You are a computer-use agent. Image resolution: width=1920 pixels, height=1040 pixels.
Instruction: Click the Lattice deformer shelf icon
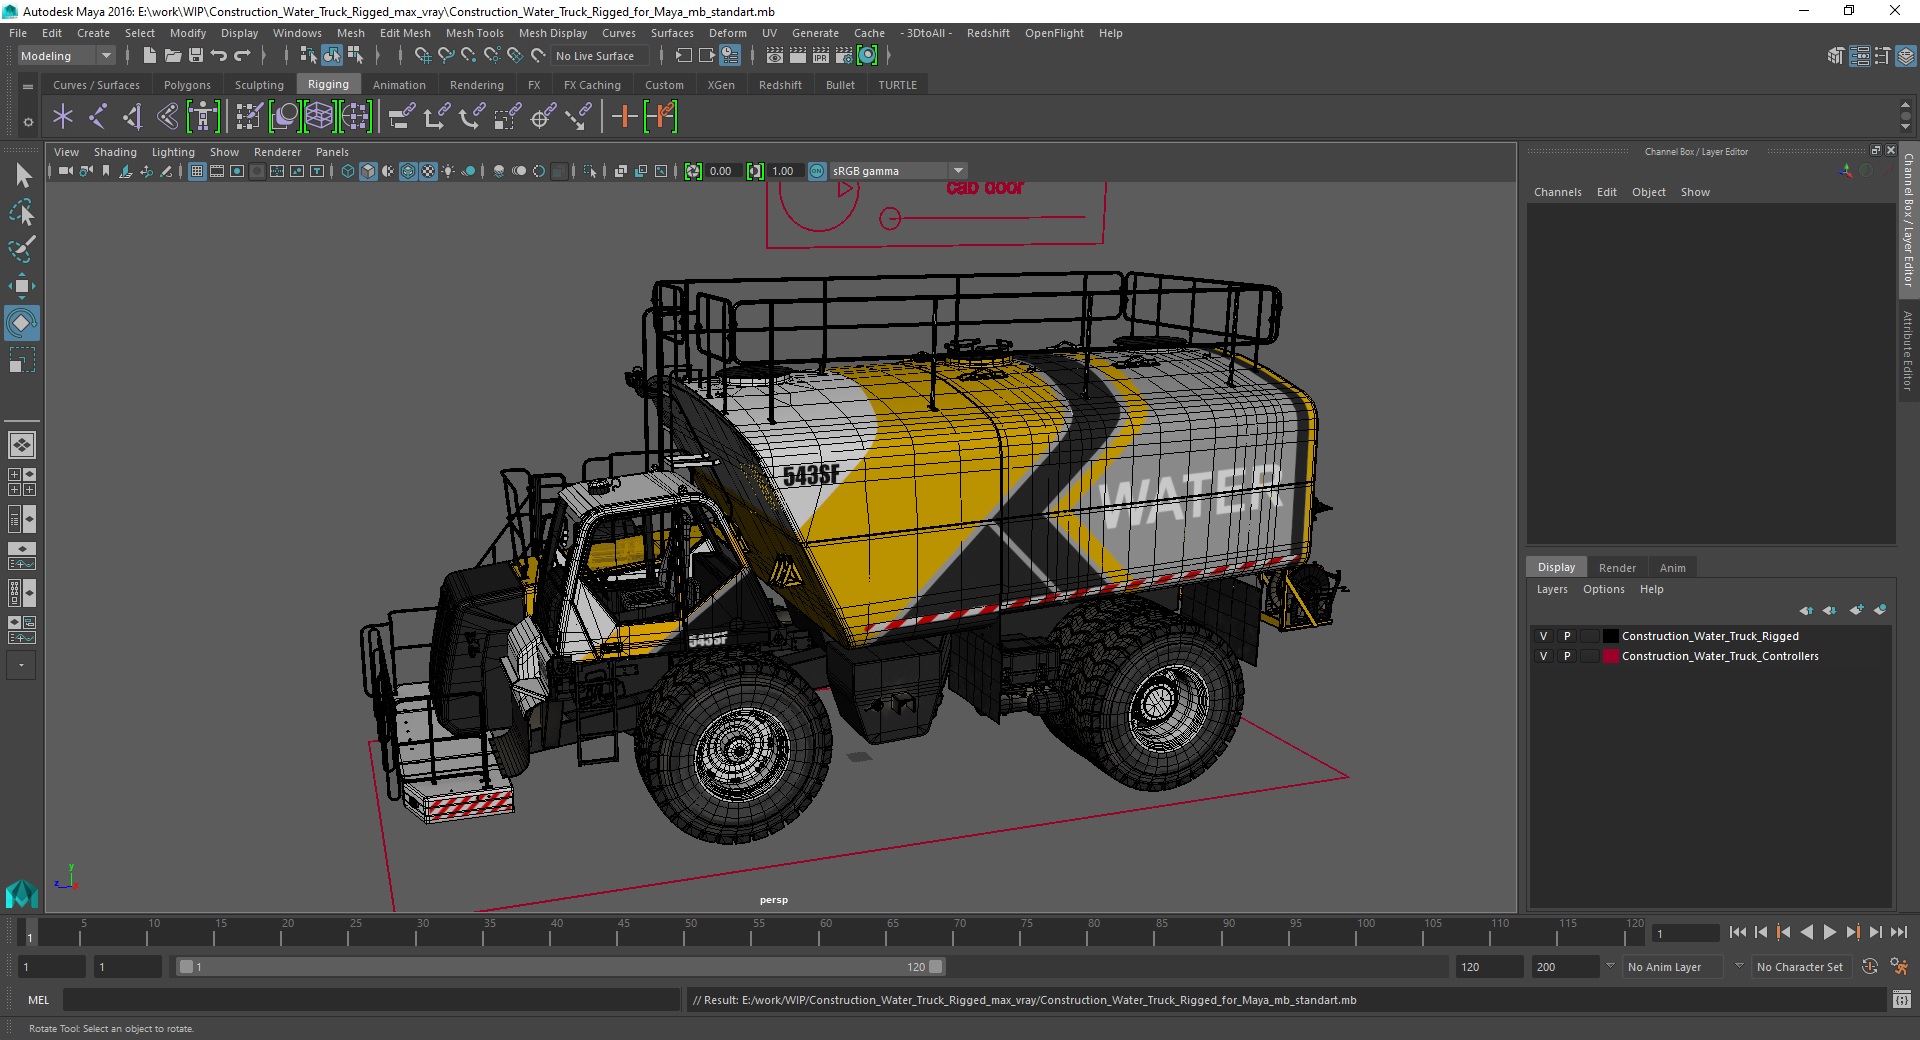click(320, 117)
